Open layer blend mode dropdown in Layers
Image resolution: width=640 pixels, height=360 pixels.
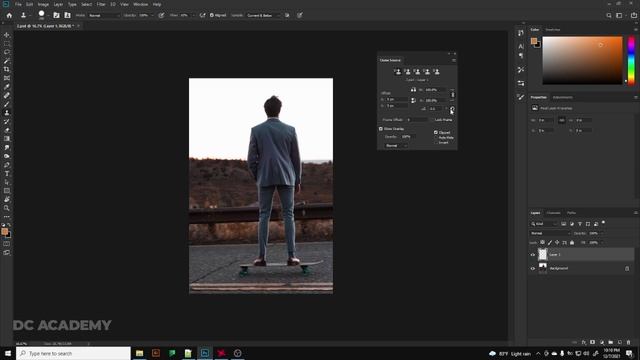tap(550, 233)
